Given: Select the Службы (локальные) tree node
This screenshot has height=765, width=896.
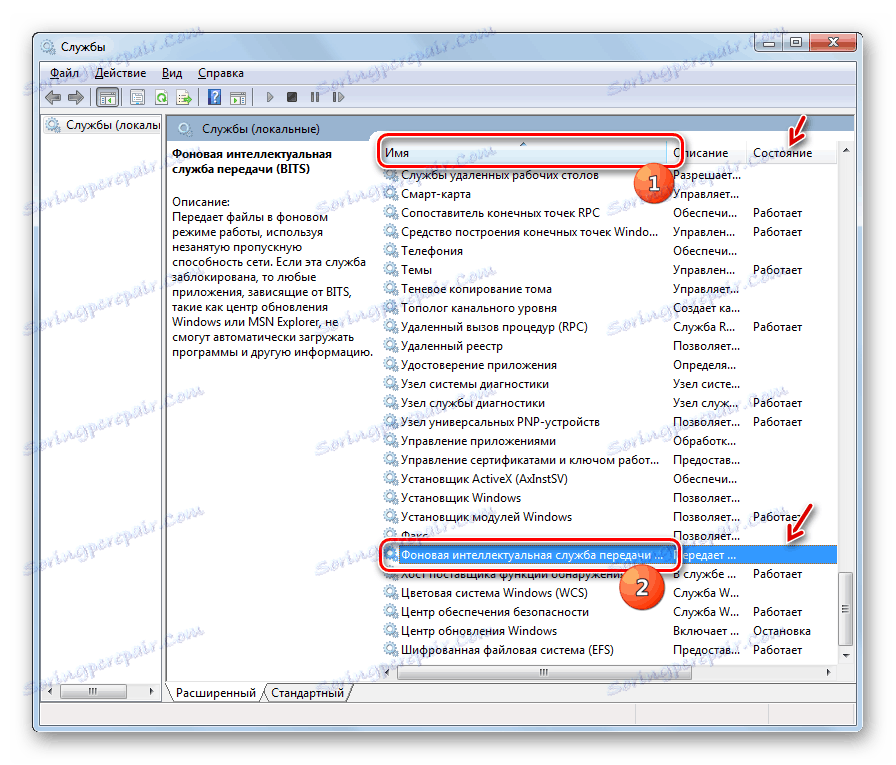Looking at the screenshot, I should [x=104, y=125].
